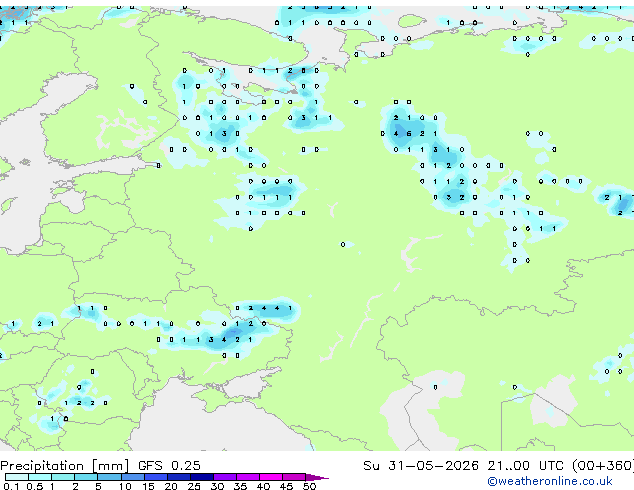This screenshot has height=490, width=634.
Task: Click the '0 2 4 4 1' precipitation row
Action: tap(264, 308)
